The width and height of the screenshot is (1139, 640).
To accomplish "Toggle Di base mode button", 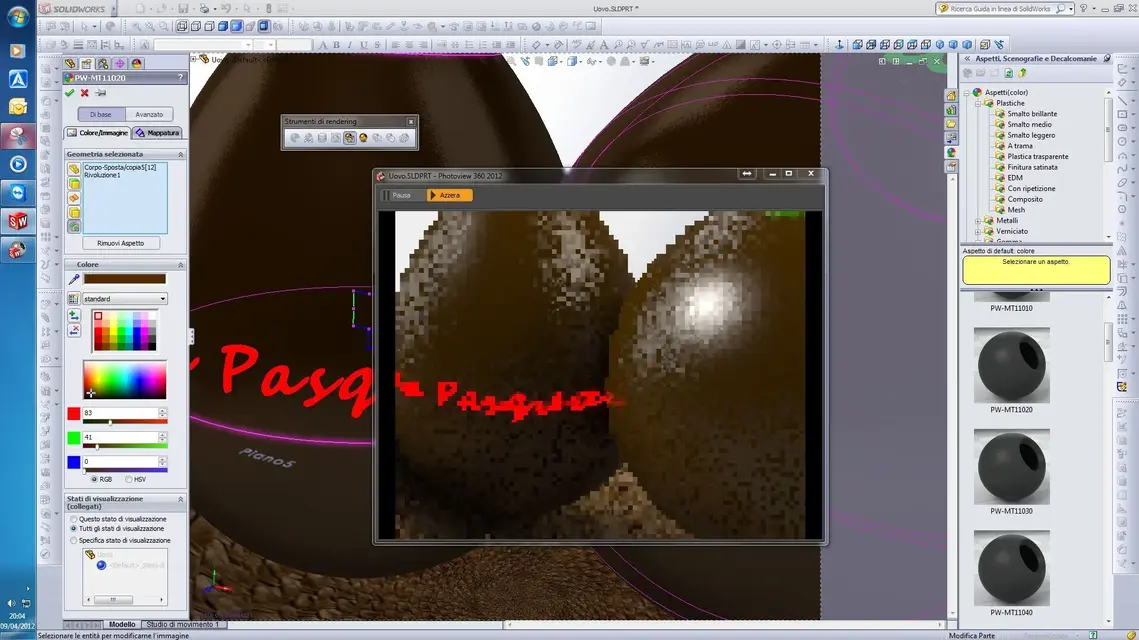I will coord(101,114).
